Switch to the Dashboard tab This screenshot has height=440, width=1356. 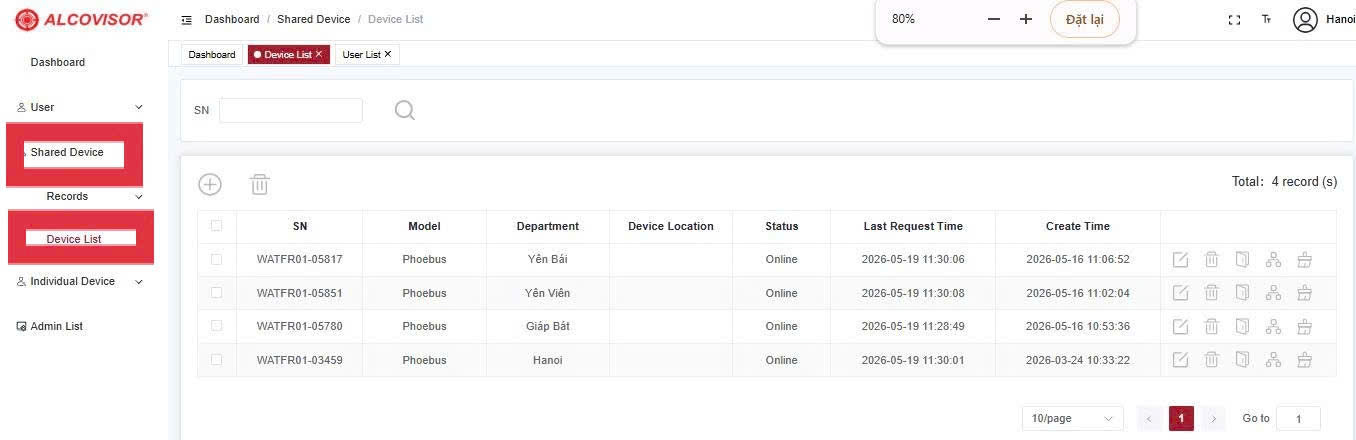212,55
